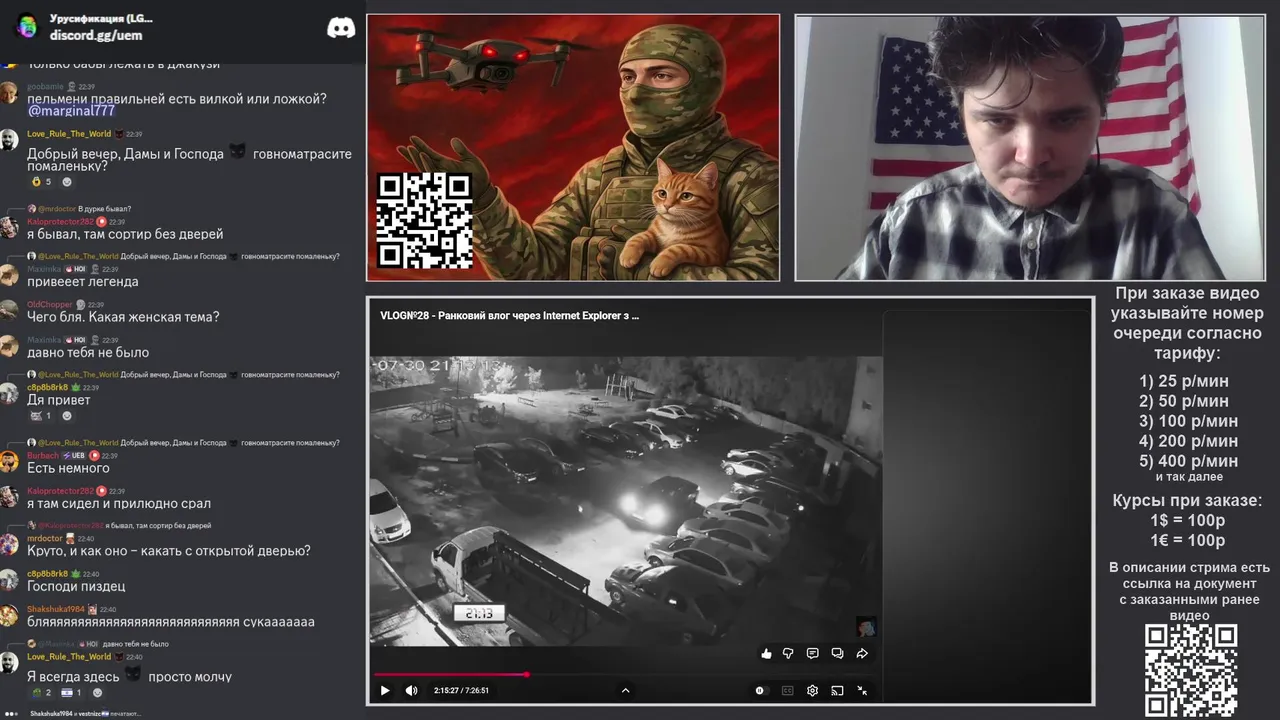Click the OldChopper username

point(50,305)
